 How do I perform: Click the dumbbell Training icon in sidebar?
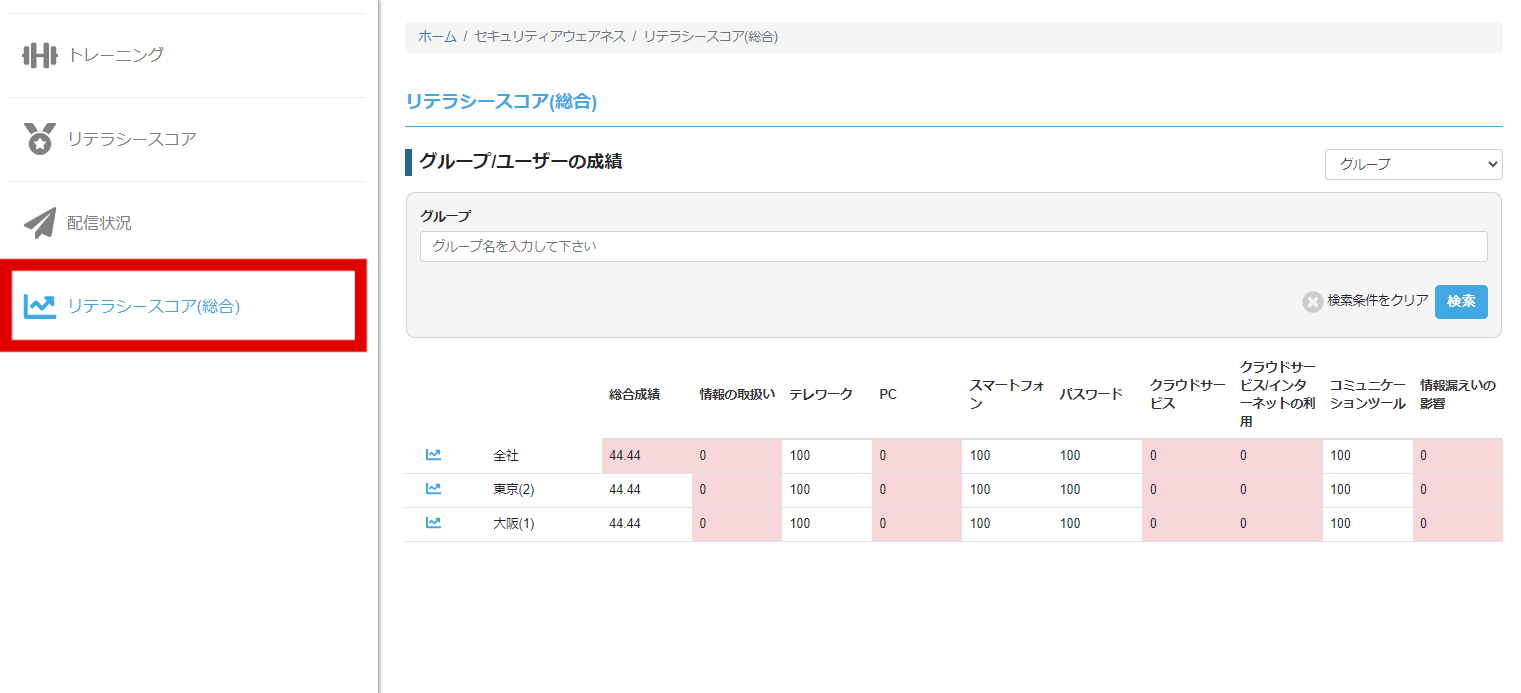click(40, 55)
